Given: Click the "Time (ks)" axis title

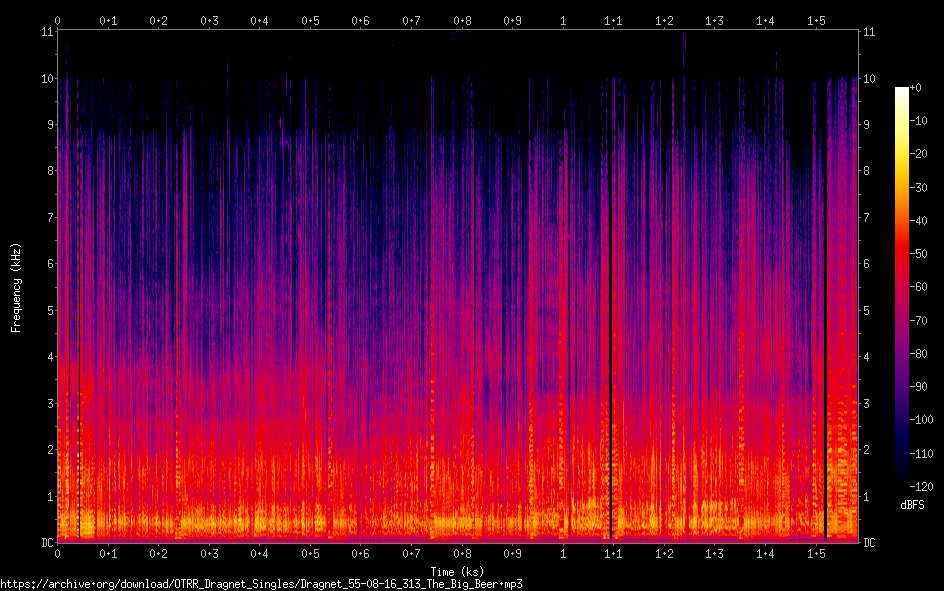Looking at the screenshot, I should (456, 572).
